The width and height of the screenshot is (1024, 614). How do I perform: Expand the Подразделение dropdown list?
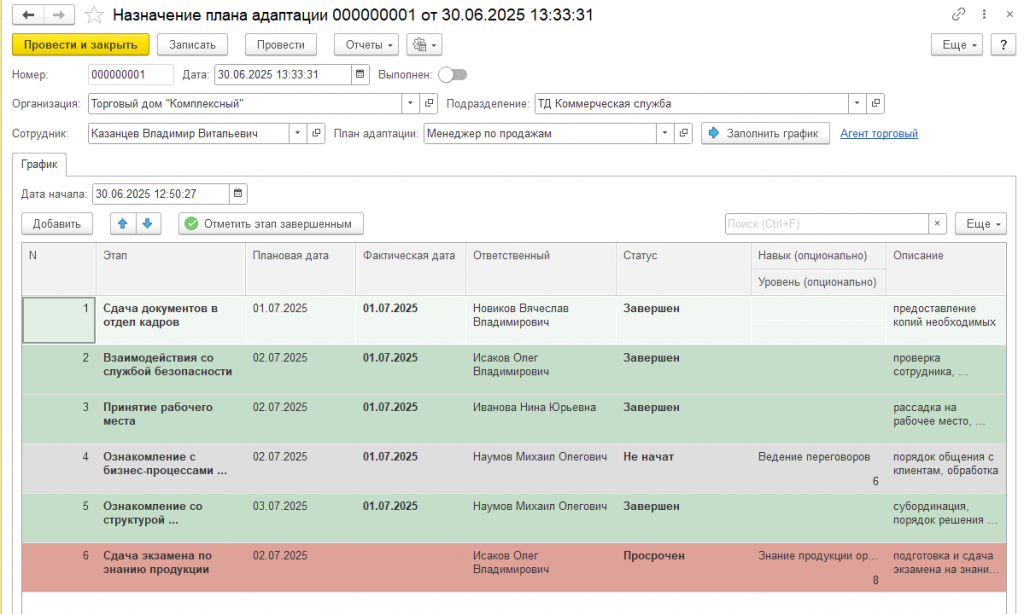(x=857, y=104)
